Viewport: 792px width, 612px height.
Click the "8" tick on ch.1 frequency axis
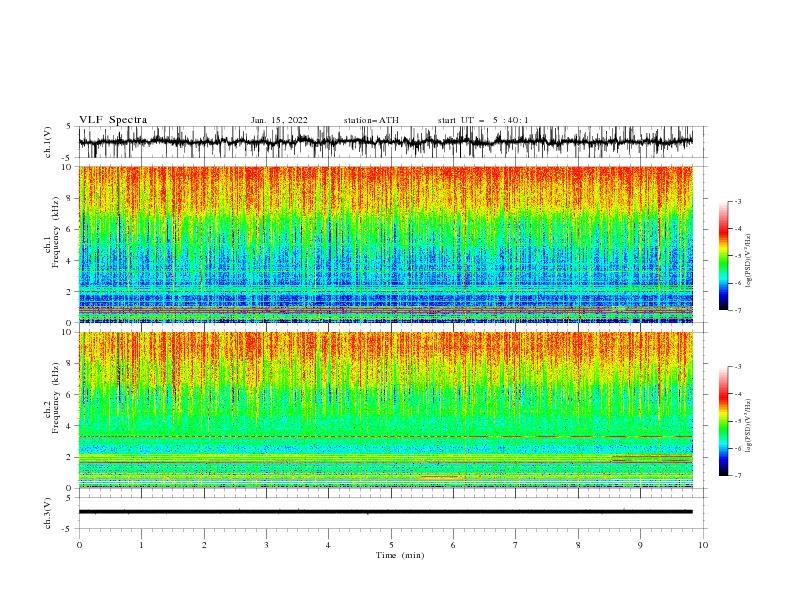(x=71, y=198)
